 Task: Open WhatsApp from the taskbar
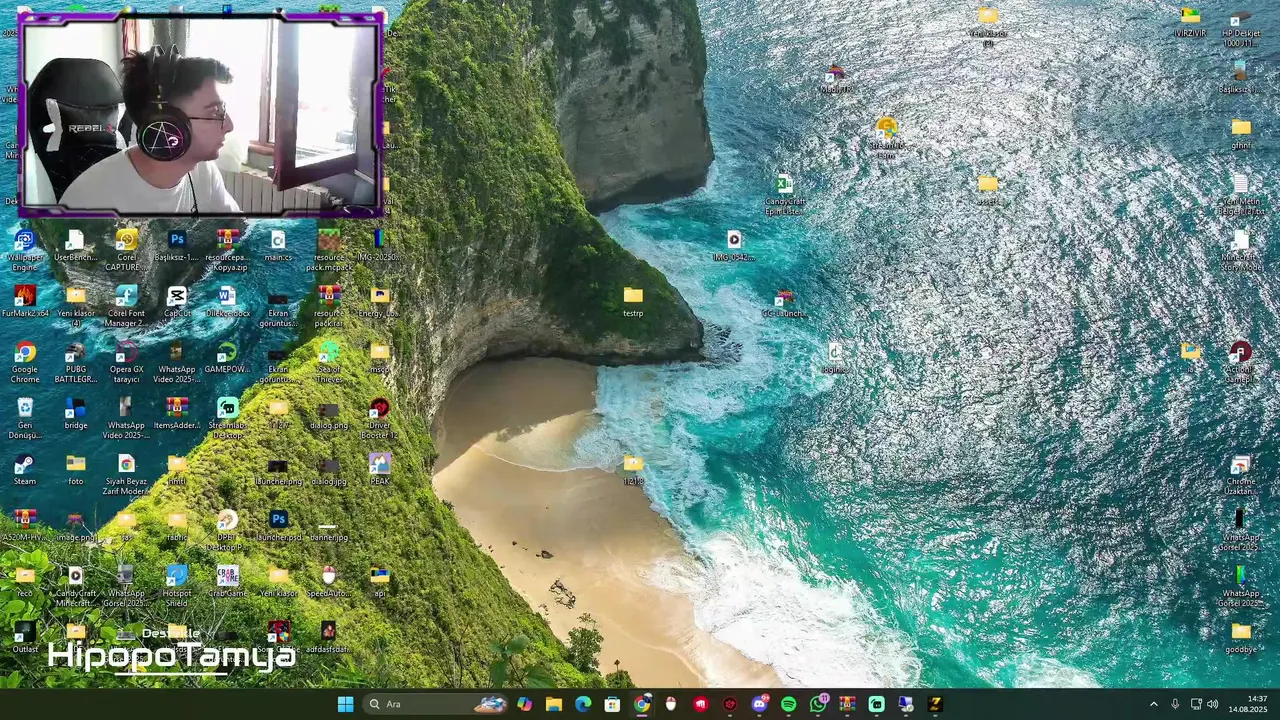(818, 704)
